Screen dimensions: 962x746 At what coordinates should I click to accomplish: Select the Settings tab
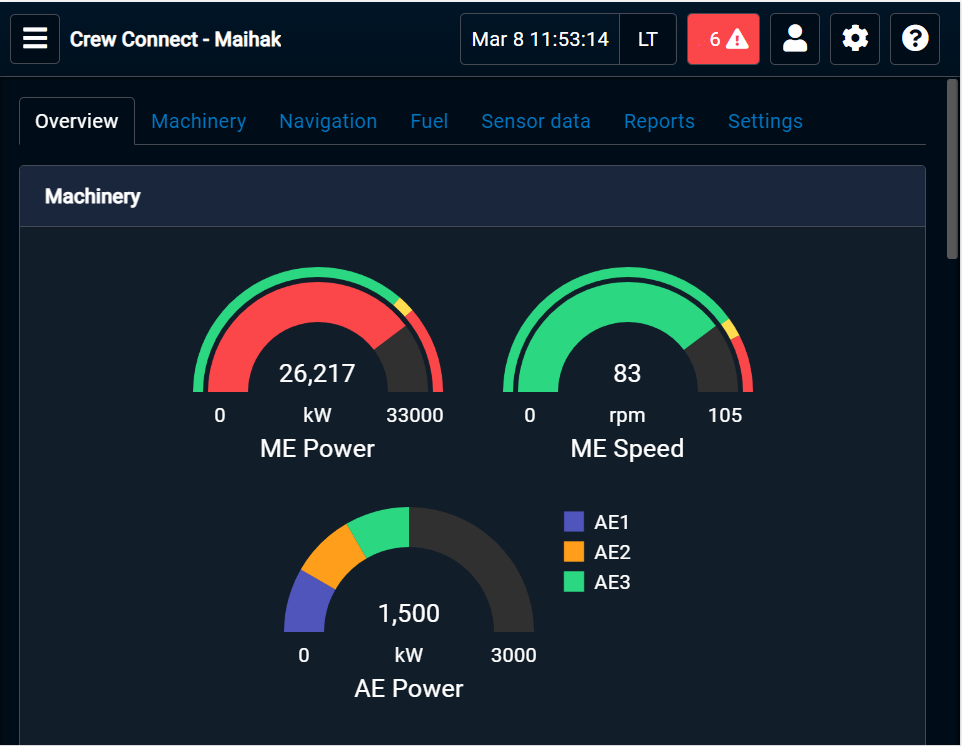coord(765,121)
